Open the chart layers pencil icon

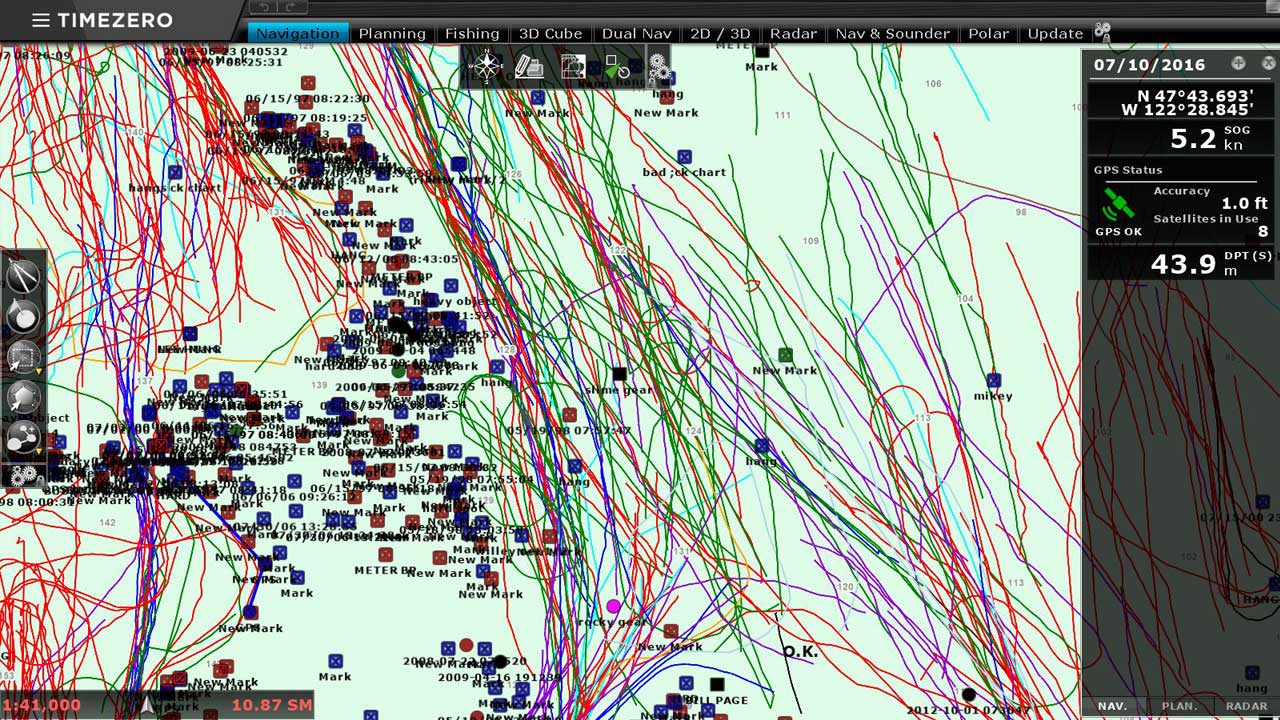pyautogui.click(x=529, y=67)
